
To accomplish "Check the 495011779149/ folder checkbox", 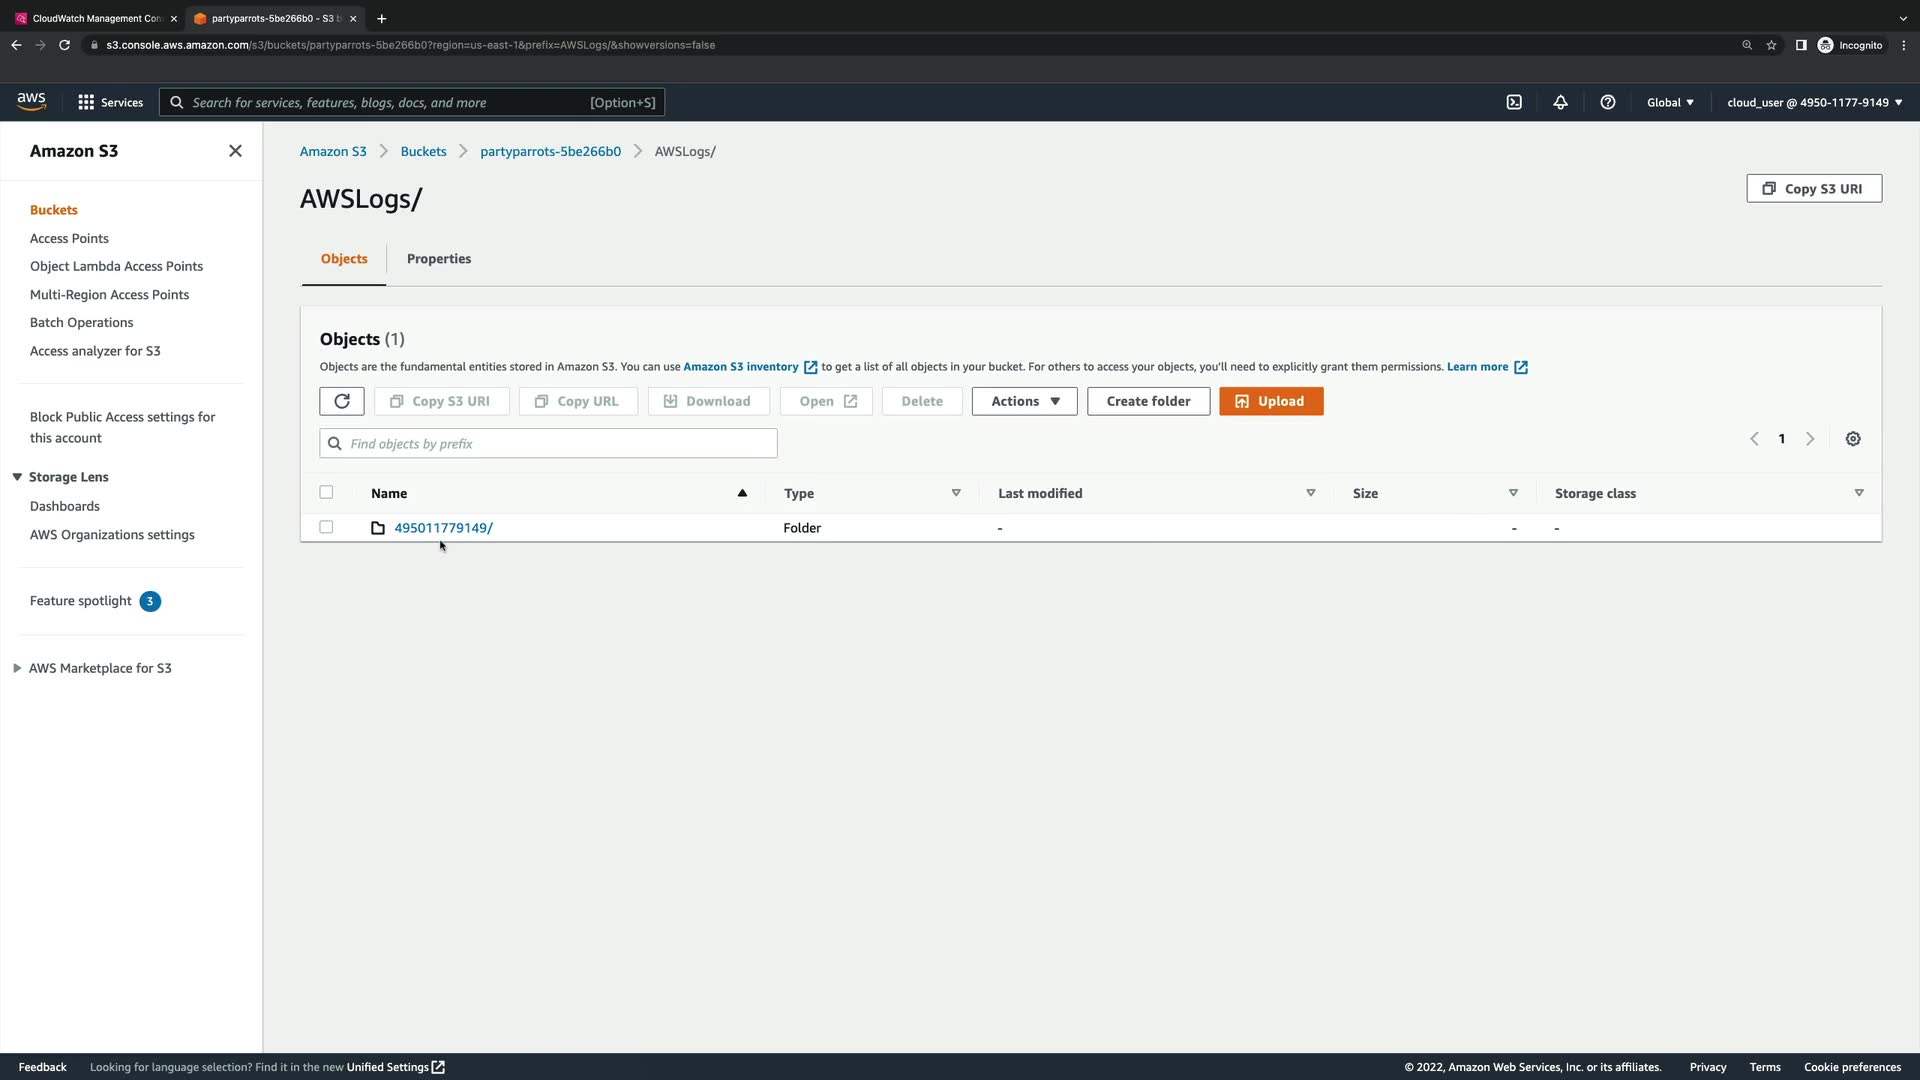I will [326, 527].
